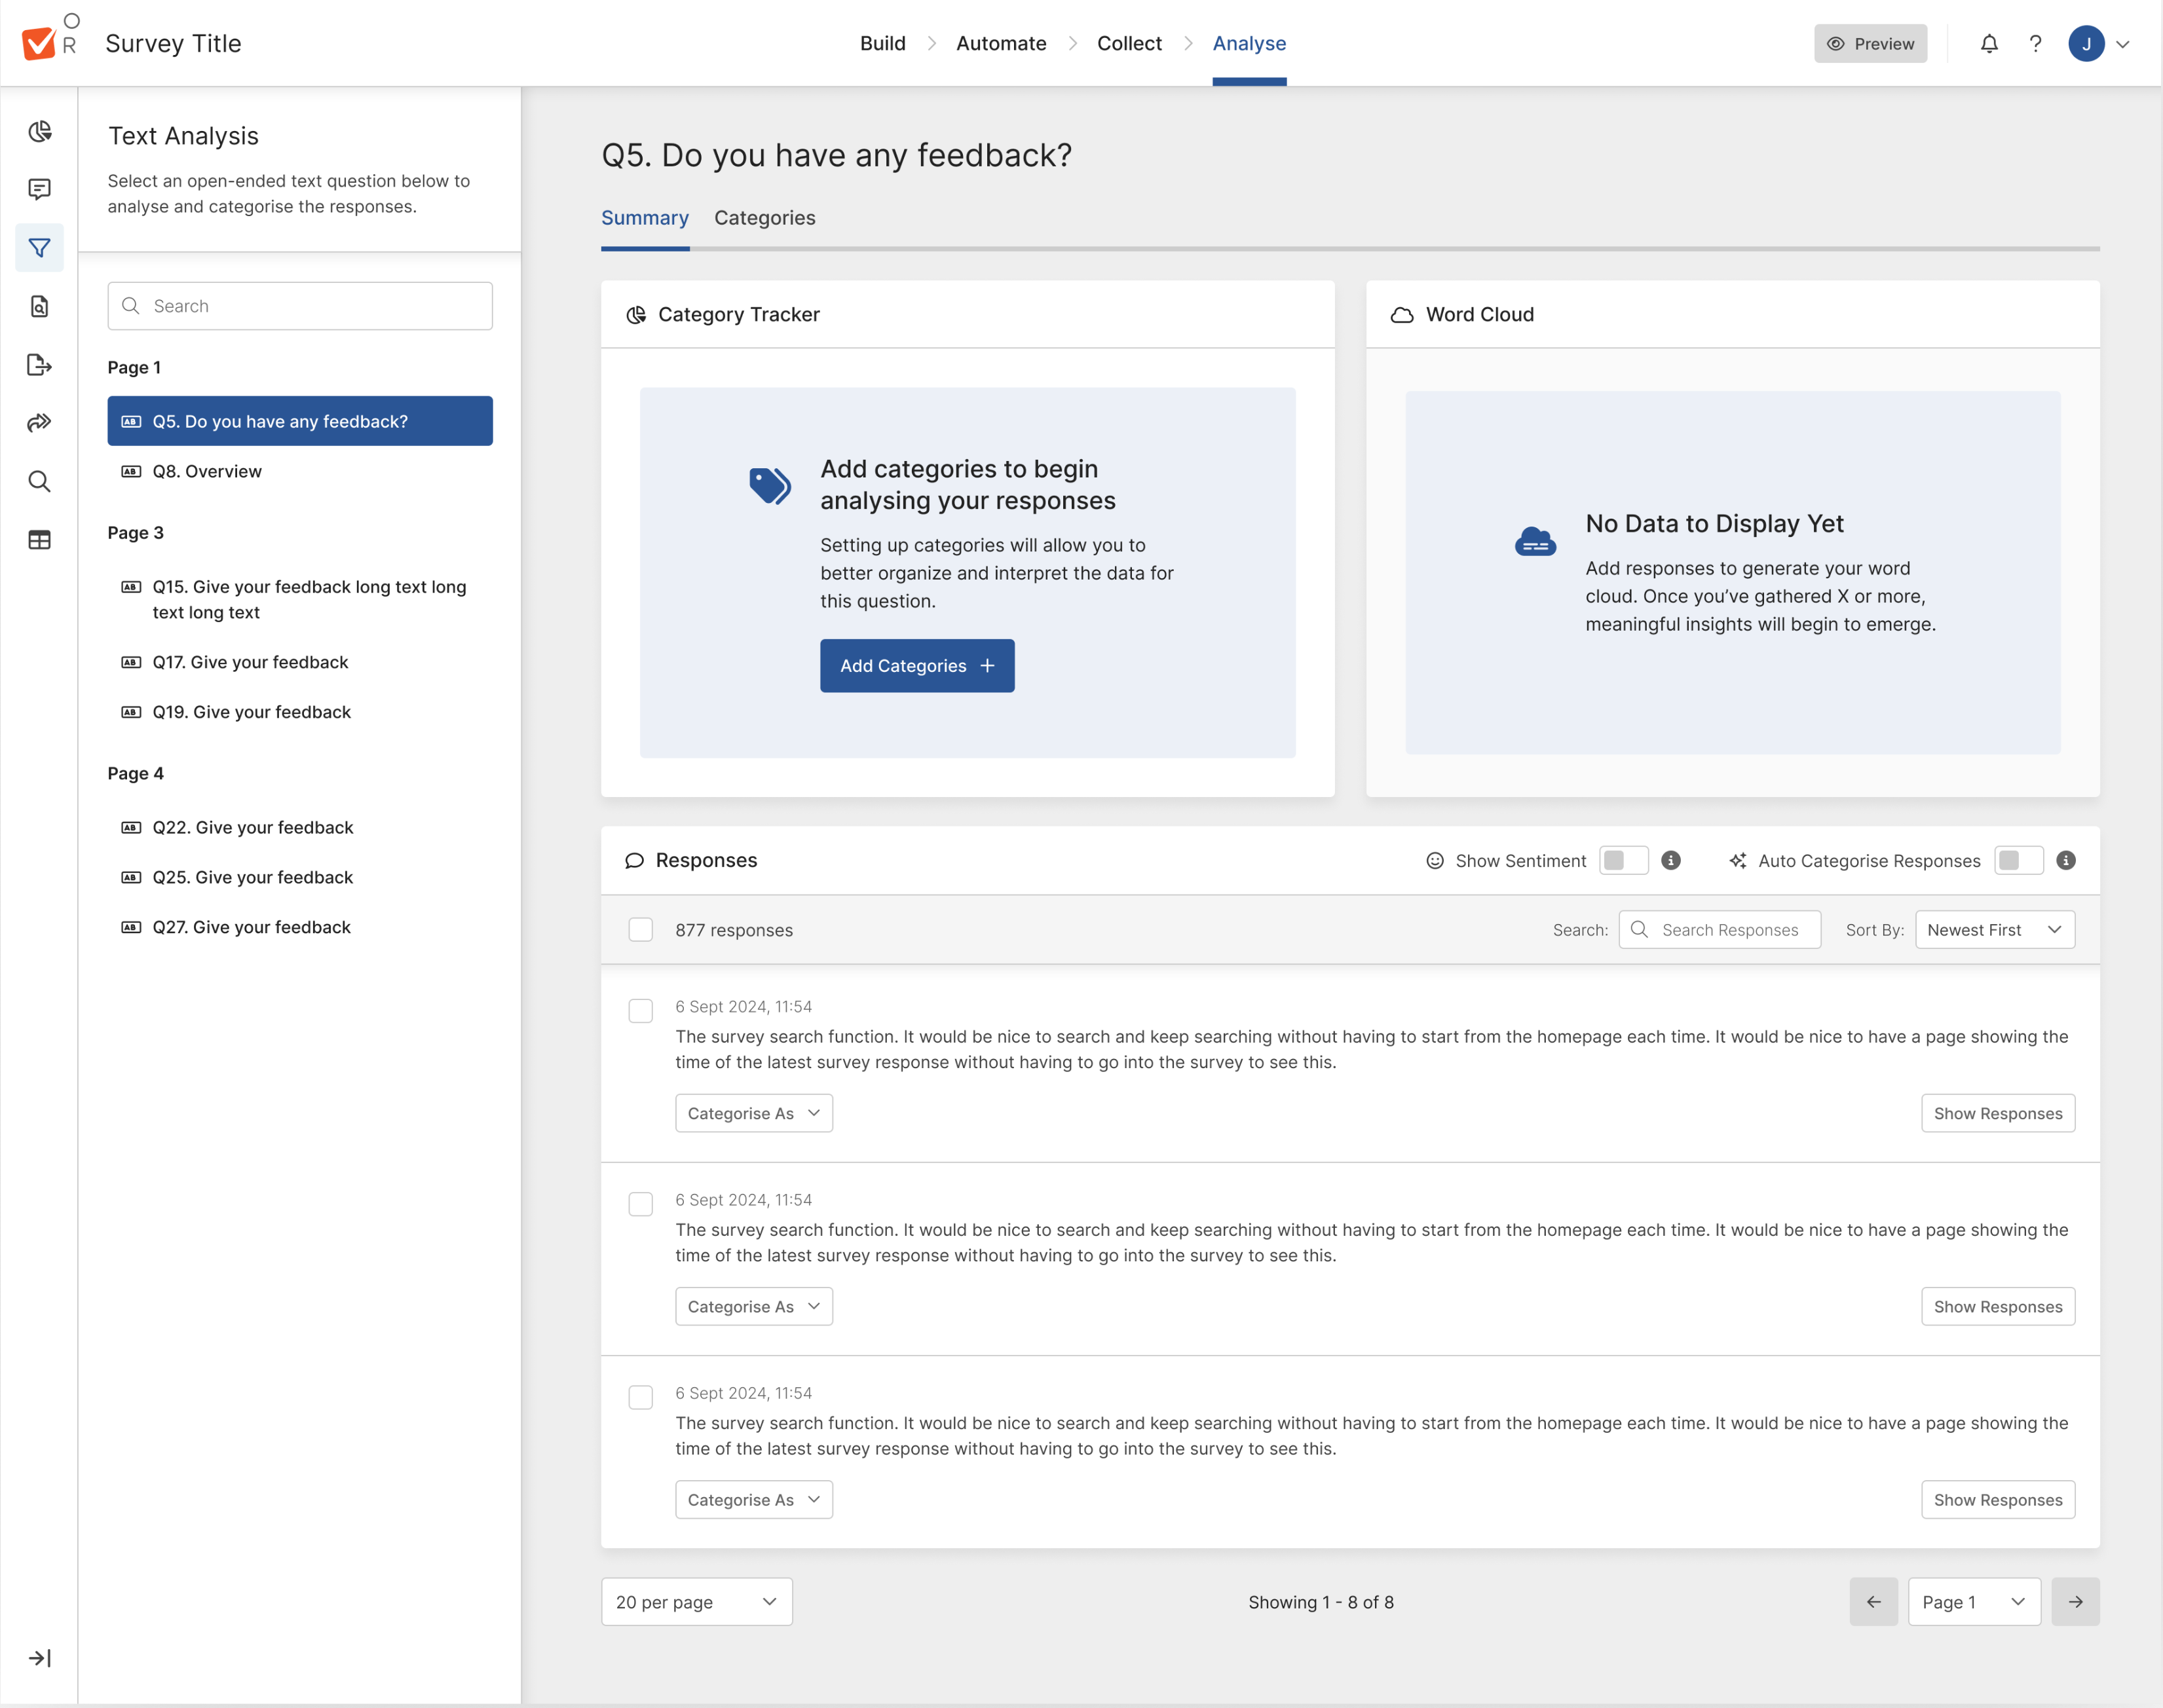
Task: Go to the Build step
Action: point(883,43)
